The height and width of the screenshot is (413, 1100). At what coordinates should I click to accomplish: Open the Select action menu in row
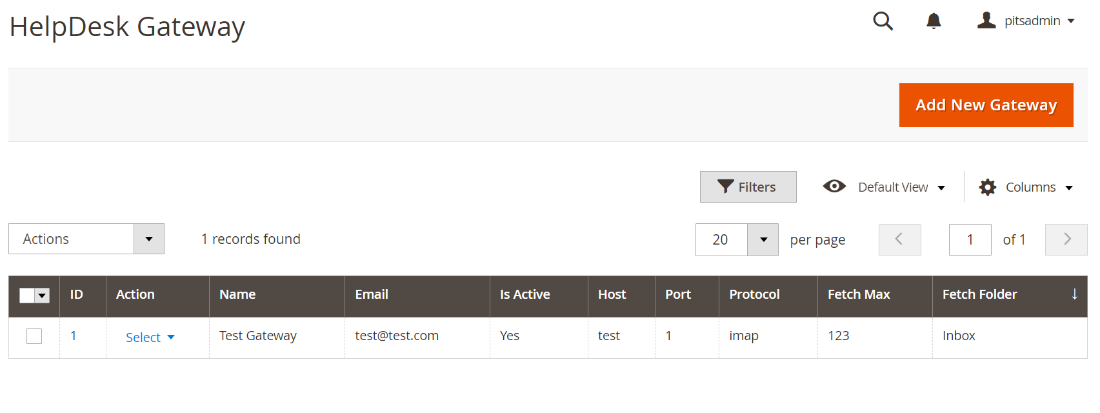[x=150, y=337]
